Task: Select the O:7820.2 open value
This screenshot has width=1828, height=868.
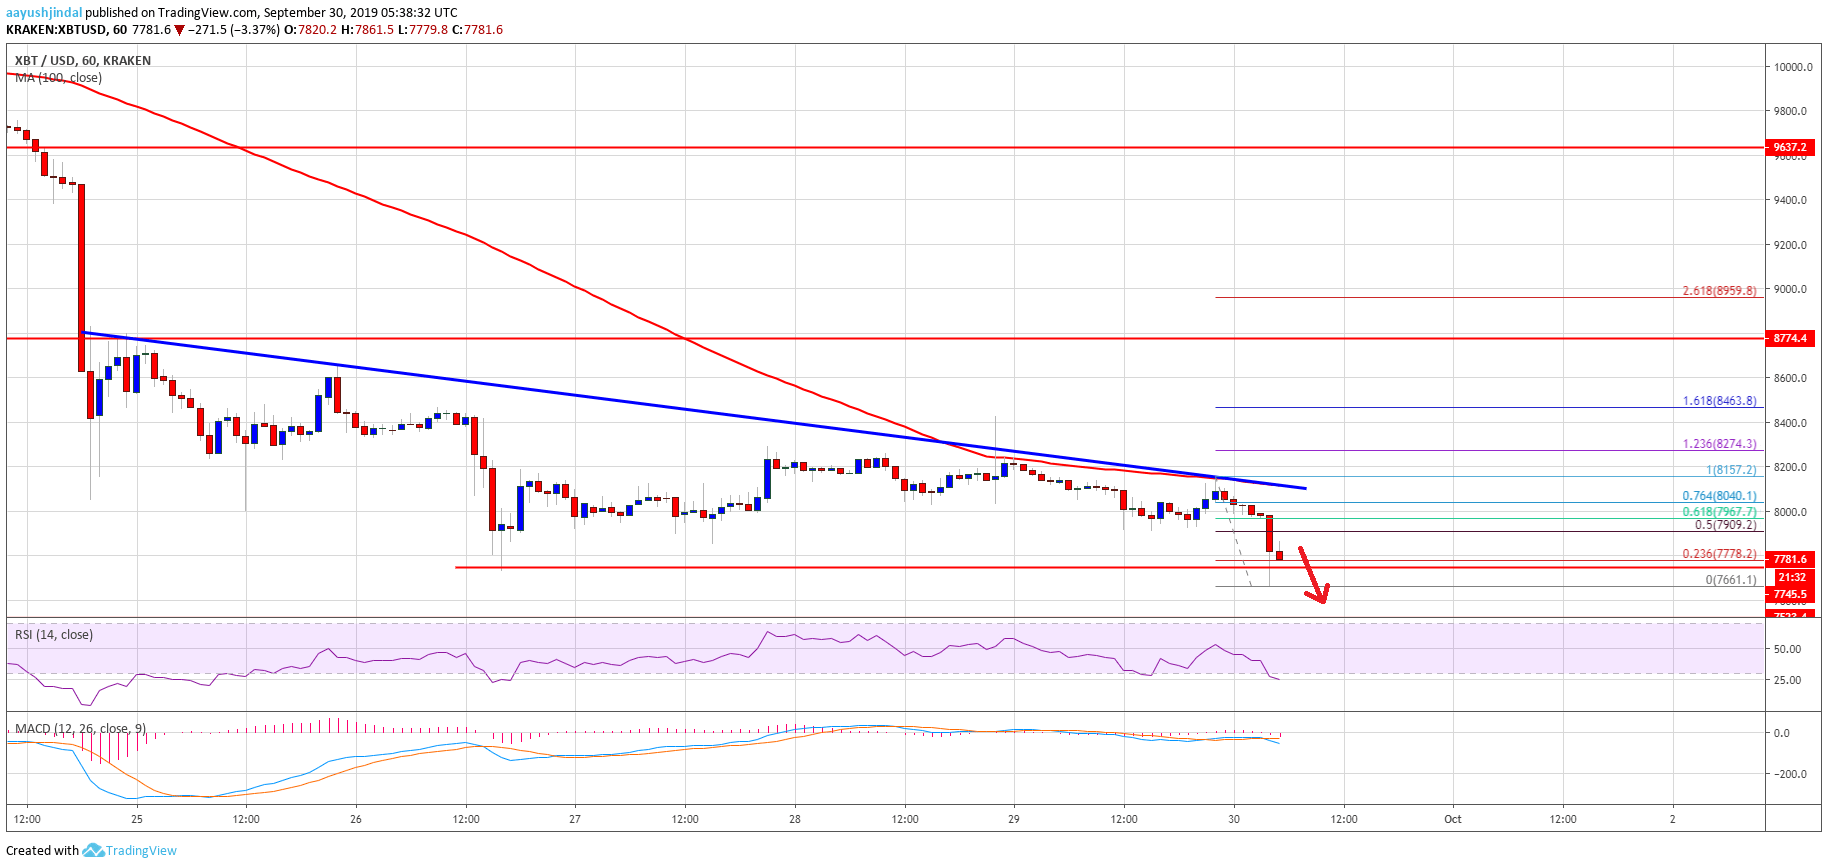Action: (x=310, y=30)
